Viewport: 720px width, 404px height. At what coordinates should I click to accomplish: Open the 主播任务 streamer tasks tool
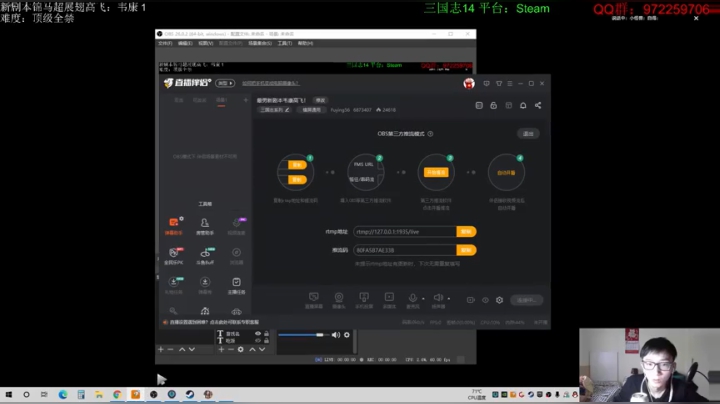(236, 285)
